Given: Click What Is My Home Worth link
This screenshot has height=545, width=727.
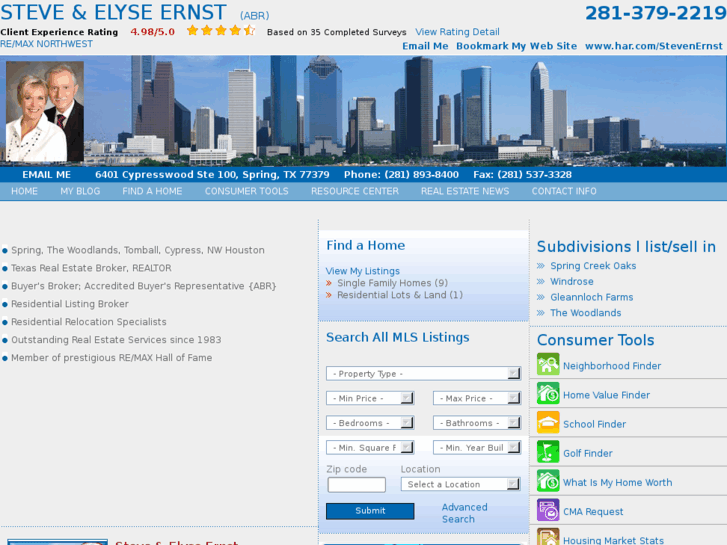Looking at the screenshot, I should tap(618, 483).
